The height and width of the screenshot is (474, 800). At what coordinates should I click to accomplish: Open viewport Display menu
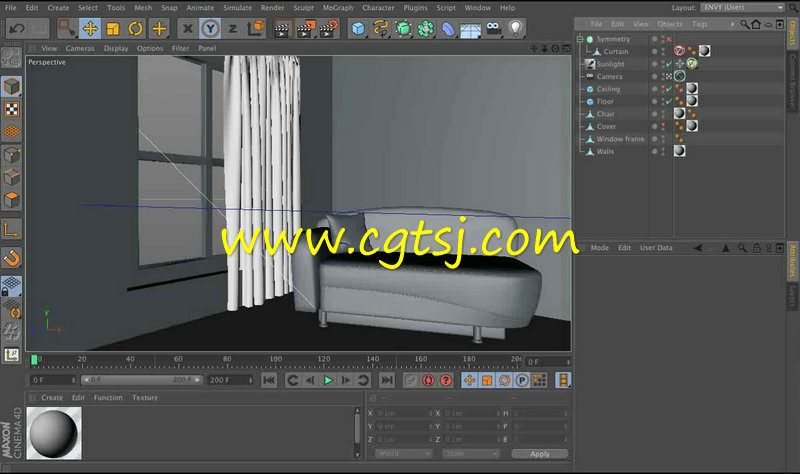[x=116, y=48]
